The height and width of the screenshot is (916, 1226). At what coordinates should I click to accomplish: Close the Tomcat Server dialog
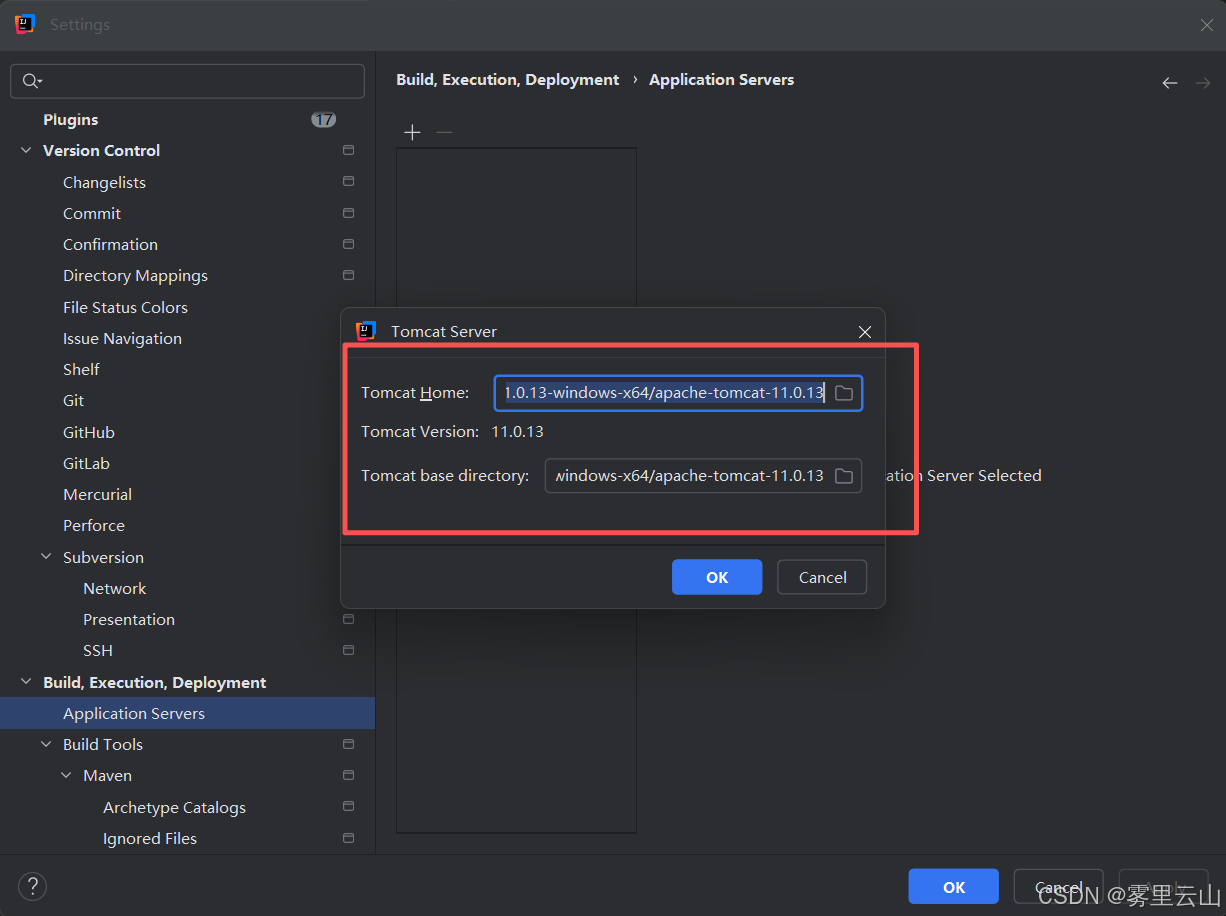point(865,332)
